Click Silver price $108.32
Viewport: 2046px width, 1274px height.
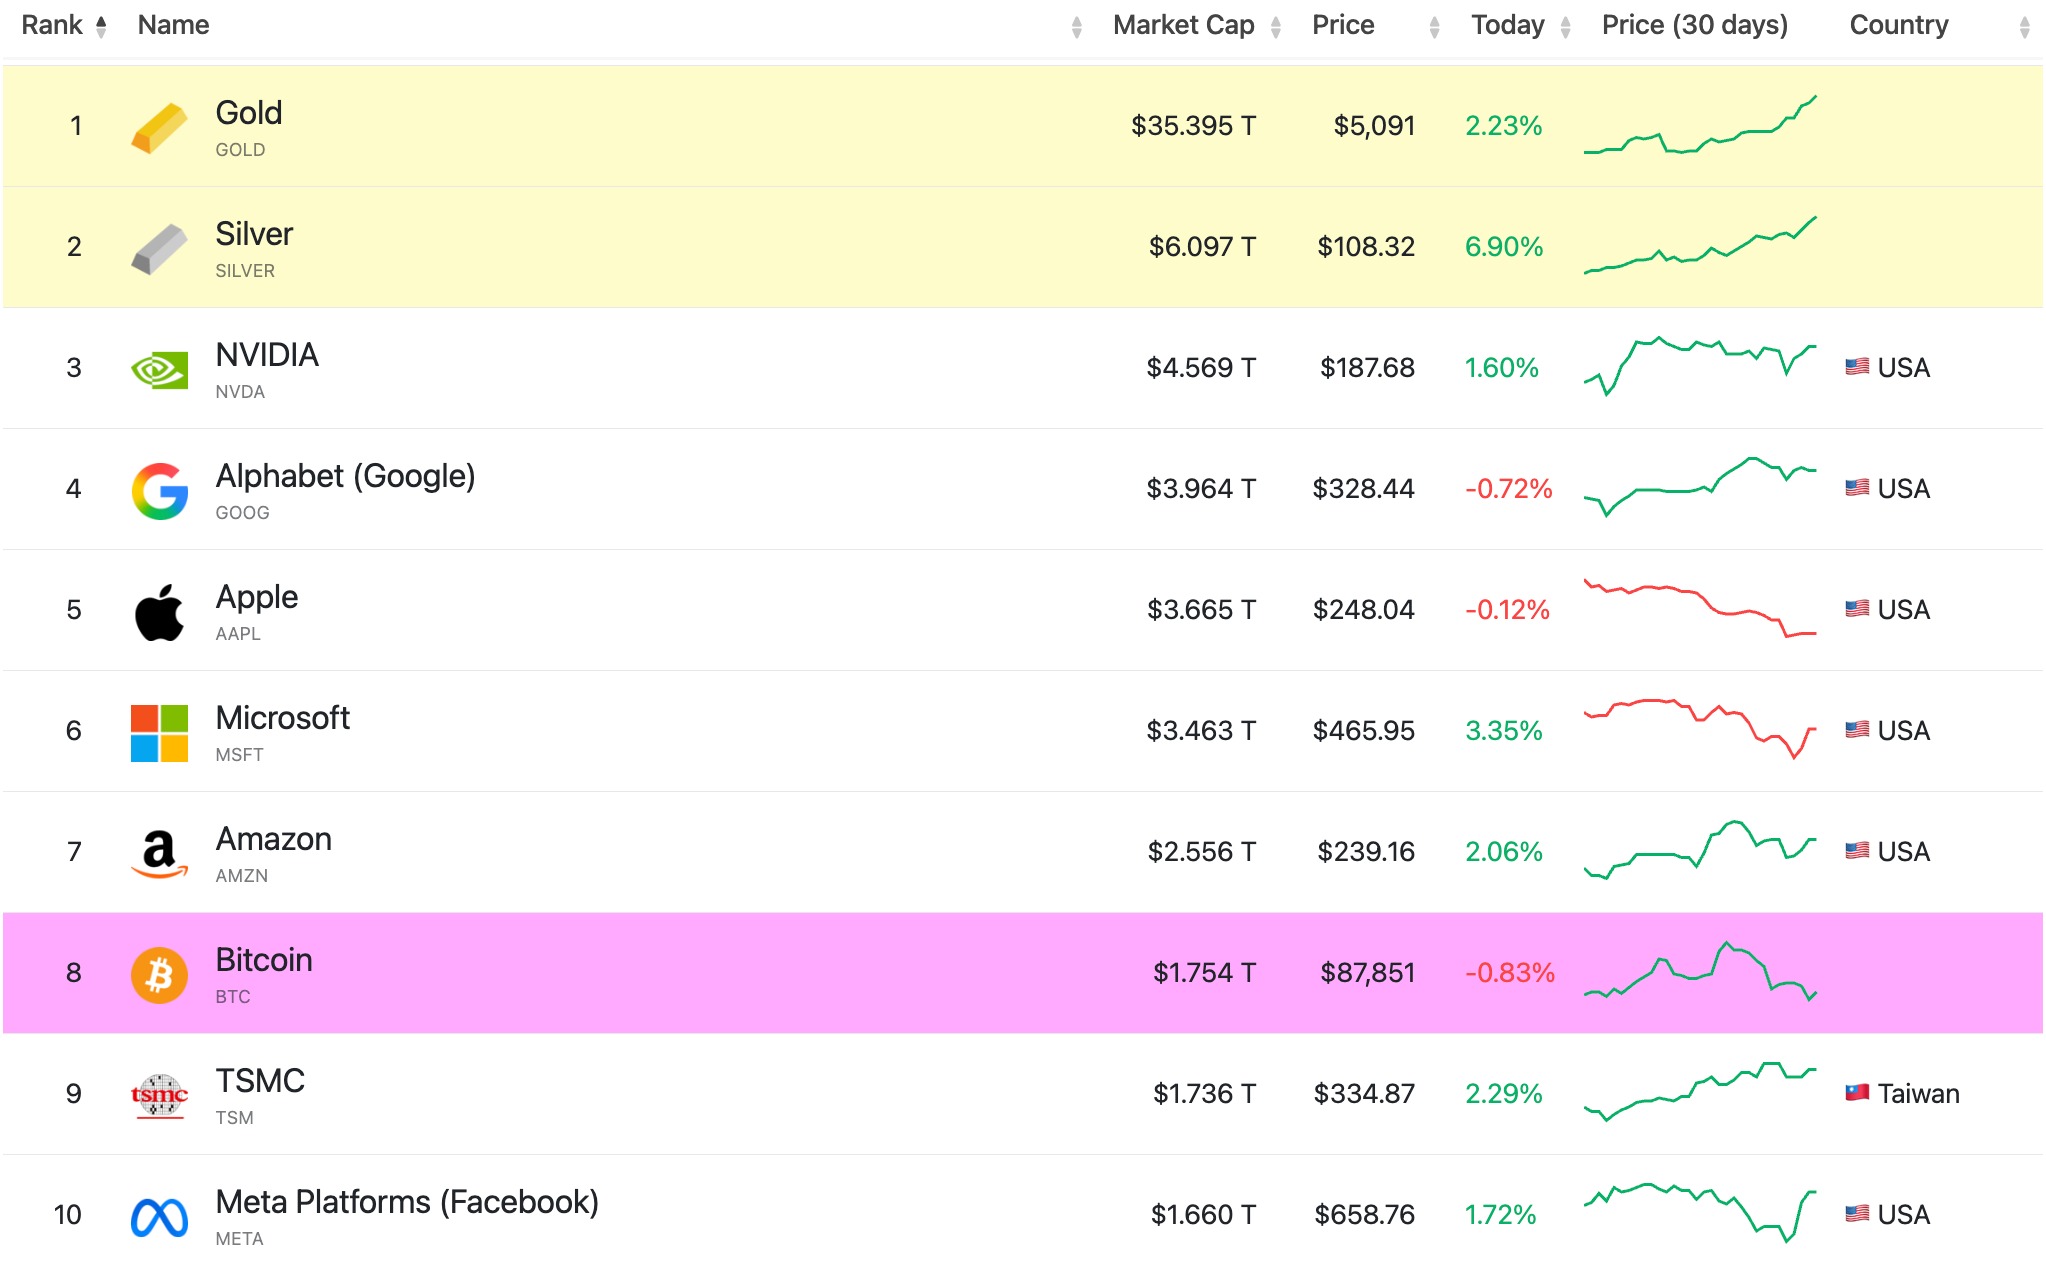[x=1366, y=247]
